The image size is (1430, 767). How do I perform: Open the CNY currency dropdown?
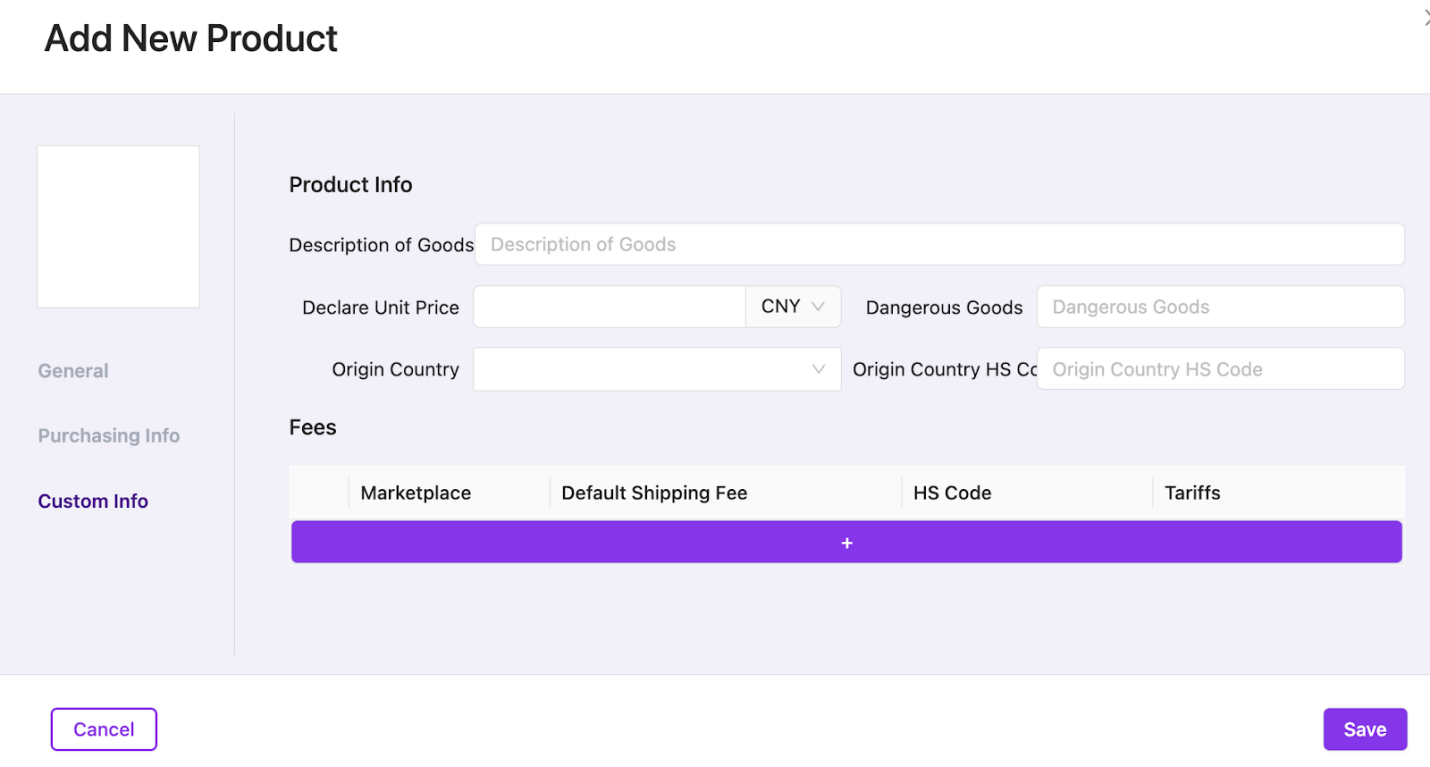(793, 307)
